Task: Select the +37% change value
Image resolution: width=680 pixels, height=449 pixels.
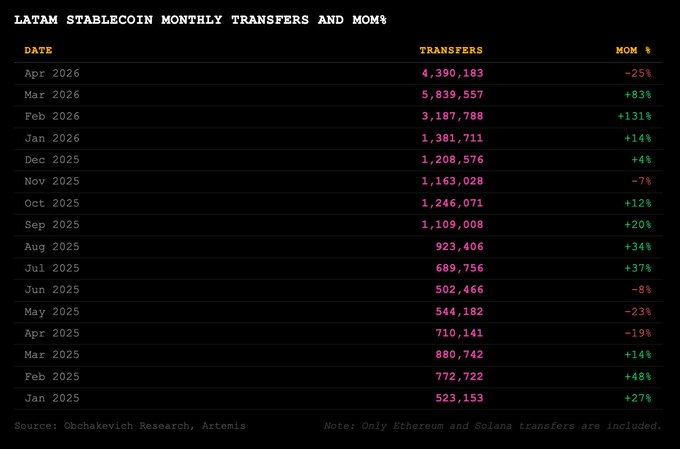Action: click(x=638, y=268)
